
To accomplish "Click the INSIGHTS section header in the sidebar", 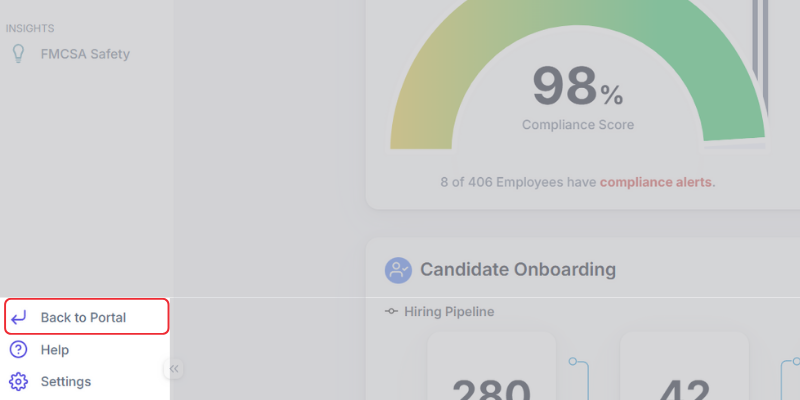I will point(30,28).
